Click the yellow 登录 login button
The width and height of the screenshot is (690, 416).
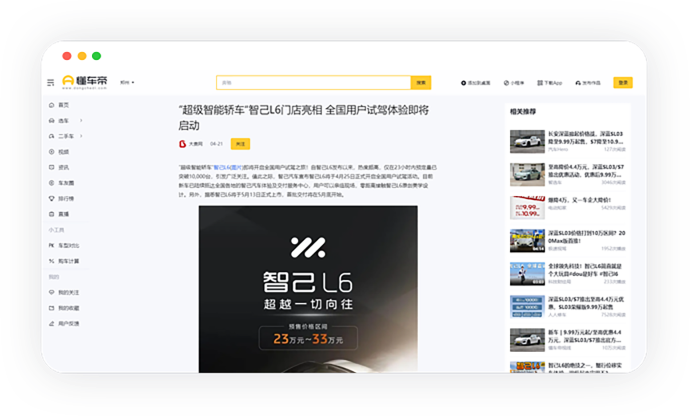click(623, 82)
